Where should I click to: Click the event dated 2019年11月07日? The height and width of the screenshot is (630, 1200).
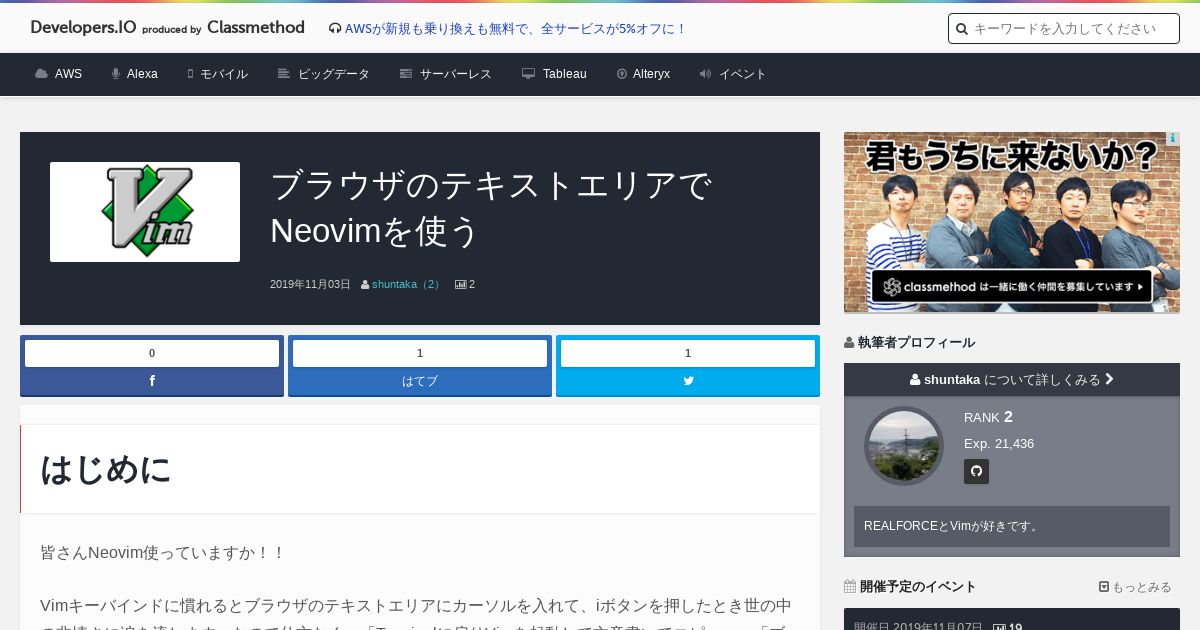[x=1012, y=620]
